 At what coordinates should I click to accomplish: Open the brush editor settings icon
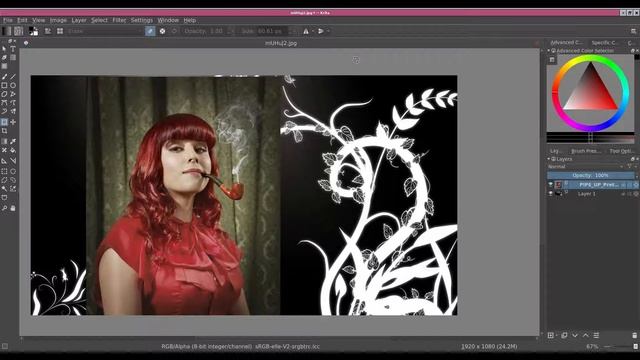point(48,31)
